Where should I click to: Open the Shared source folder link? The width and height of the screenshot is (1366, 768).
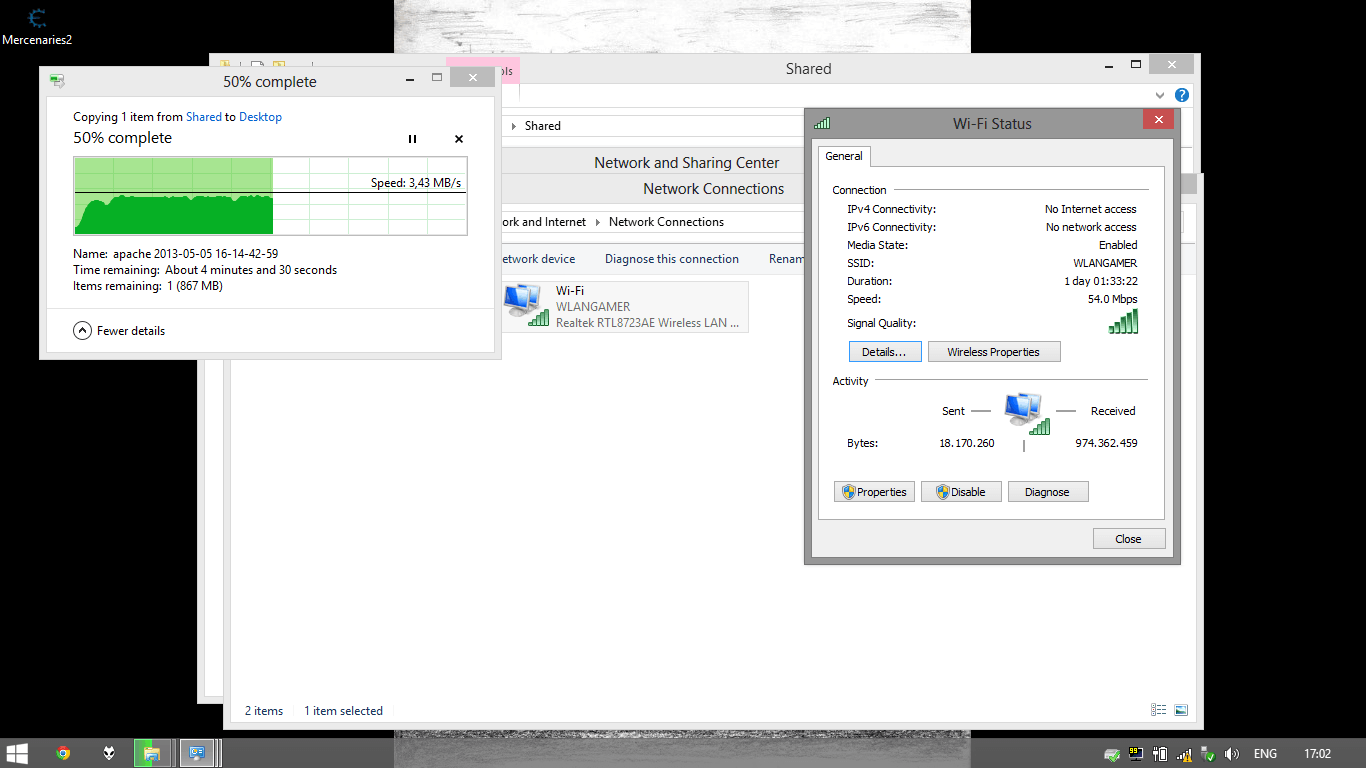tap(203, 117)
